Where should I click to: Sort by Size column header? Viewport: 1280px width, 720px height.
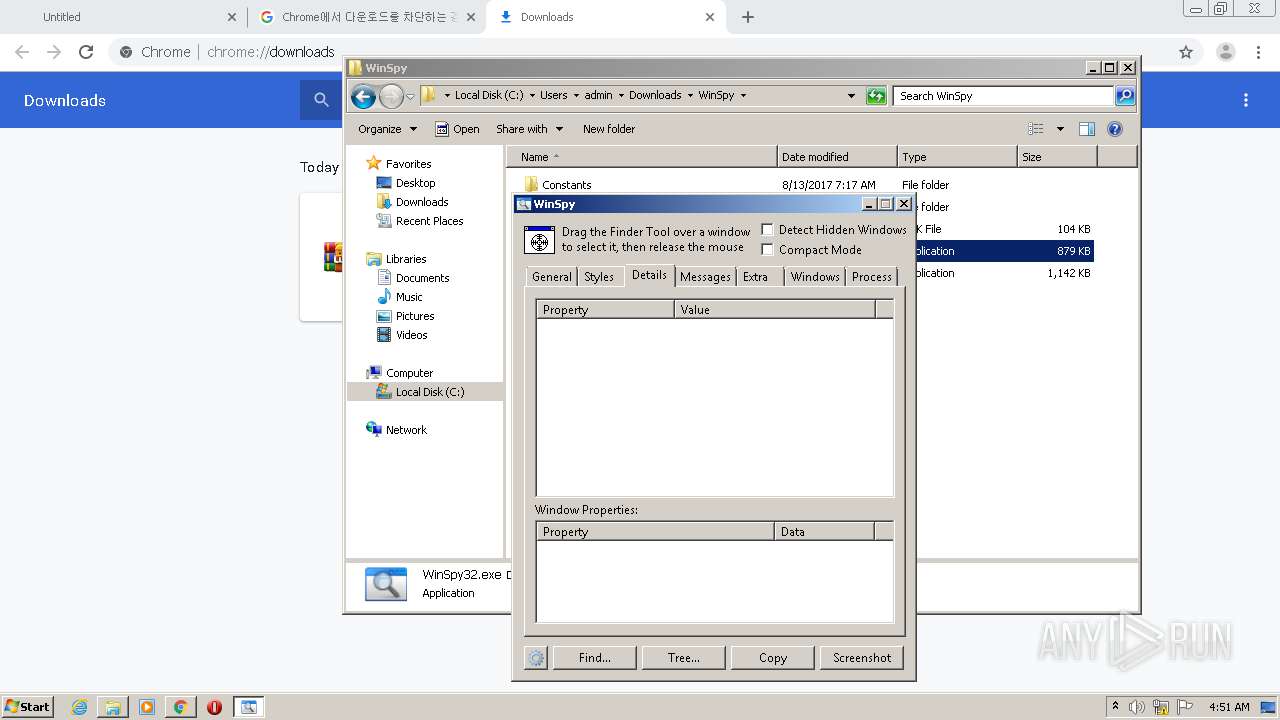coord(1057,157)
